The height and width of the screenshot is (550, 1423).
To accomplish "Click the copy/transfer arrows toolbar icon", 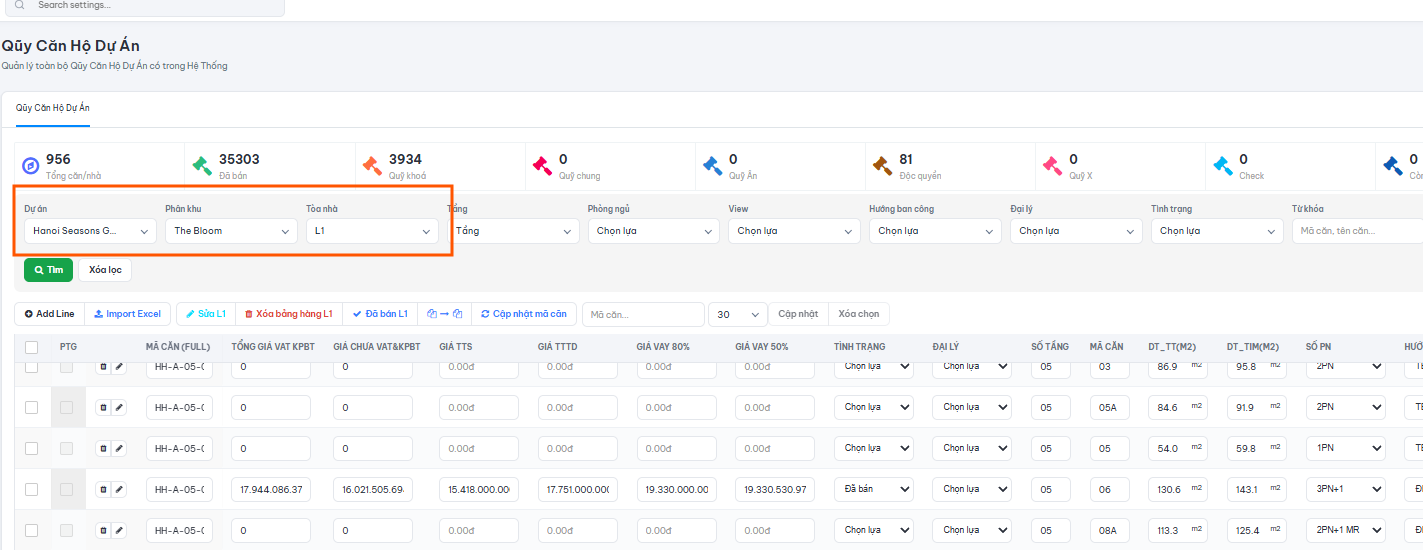I will [x=444, y=314].
